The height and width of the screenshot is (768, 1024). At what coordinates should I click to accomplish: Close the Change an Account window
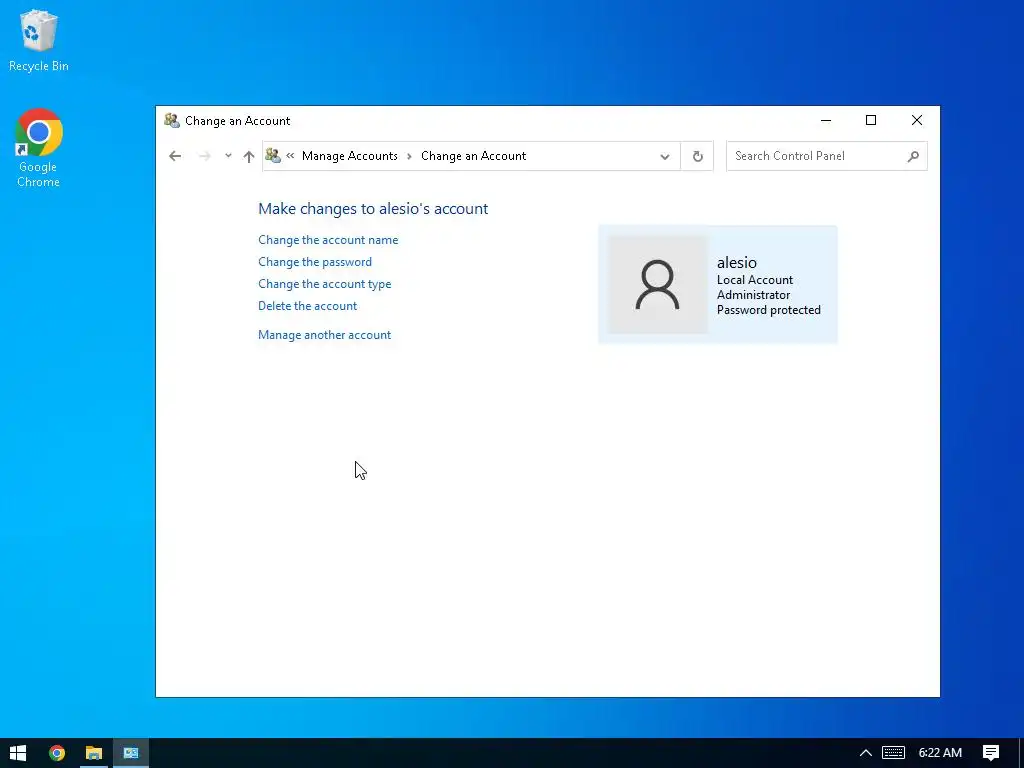pos(917,120)
